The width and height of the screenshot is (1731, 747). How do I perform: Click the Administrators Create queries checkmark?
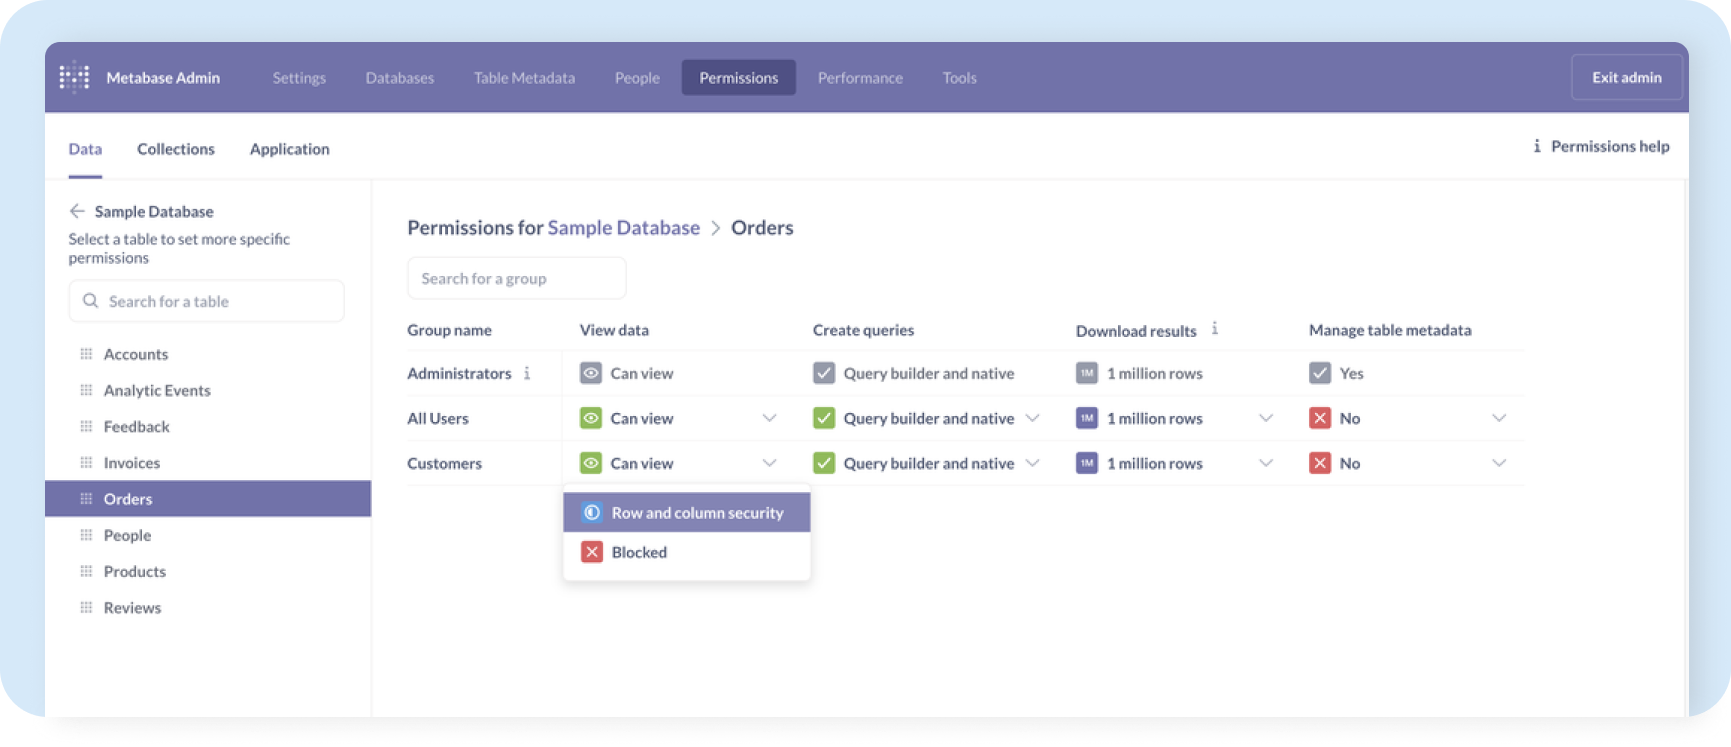[824, 373]
